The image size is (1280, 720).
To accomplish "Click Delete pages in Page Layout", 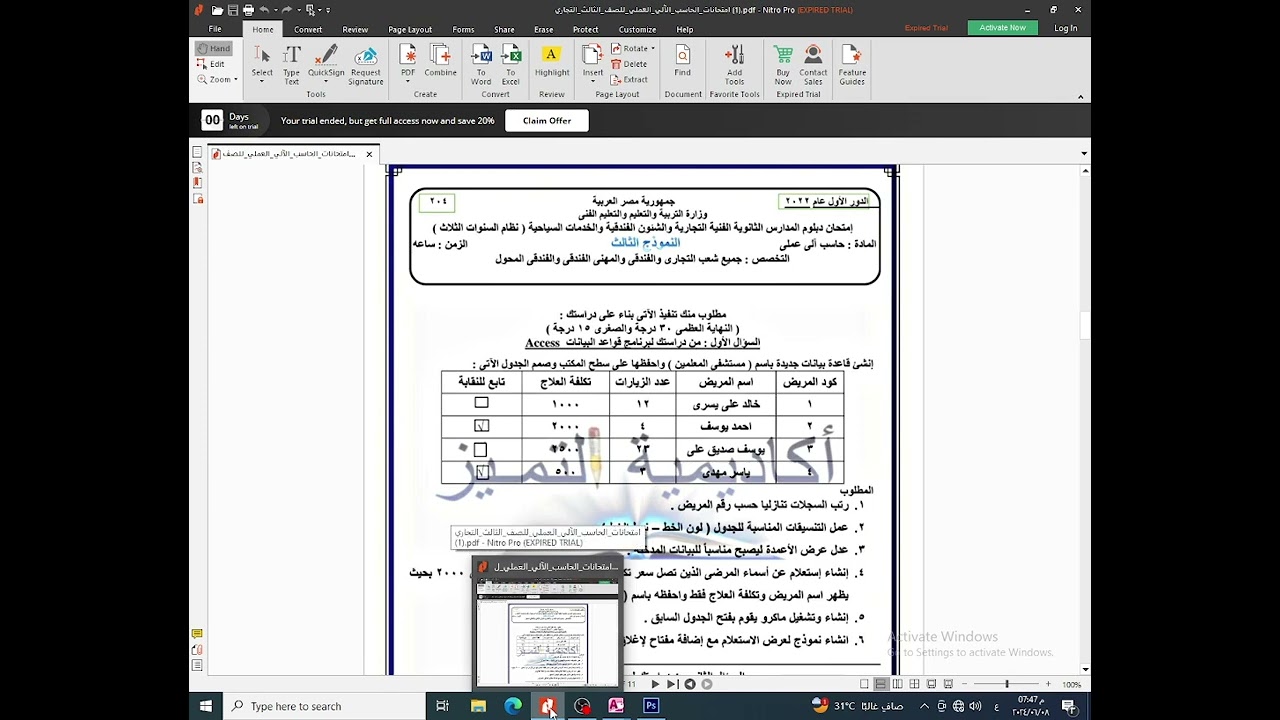I will (x=629, y=64).
